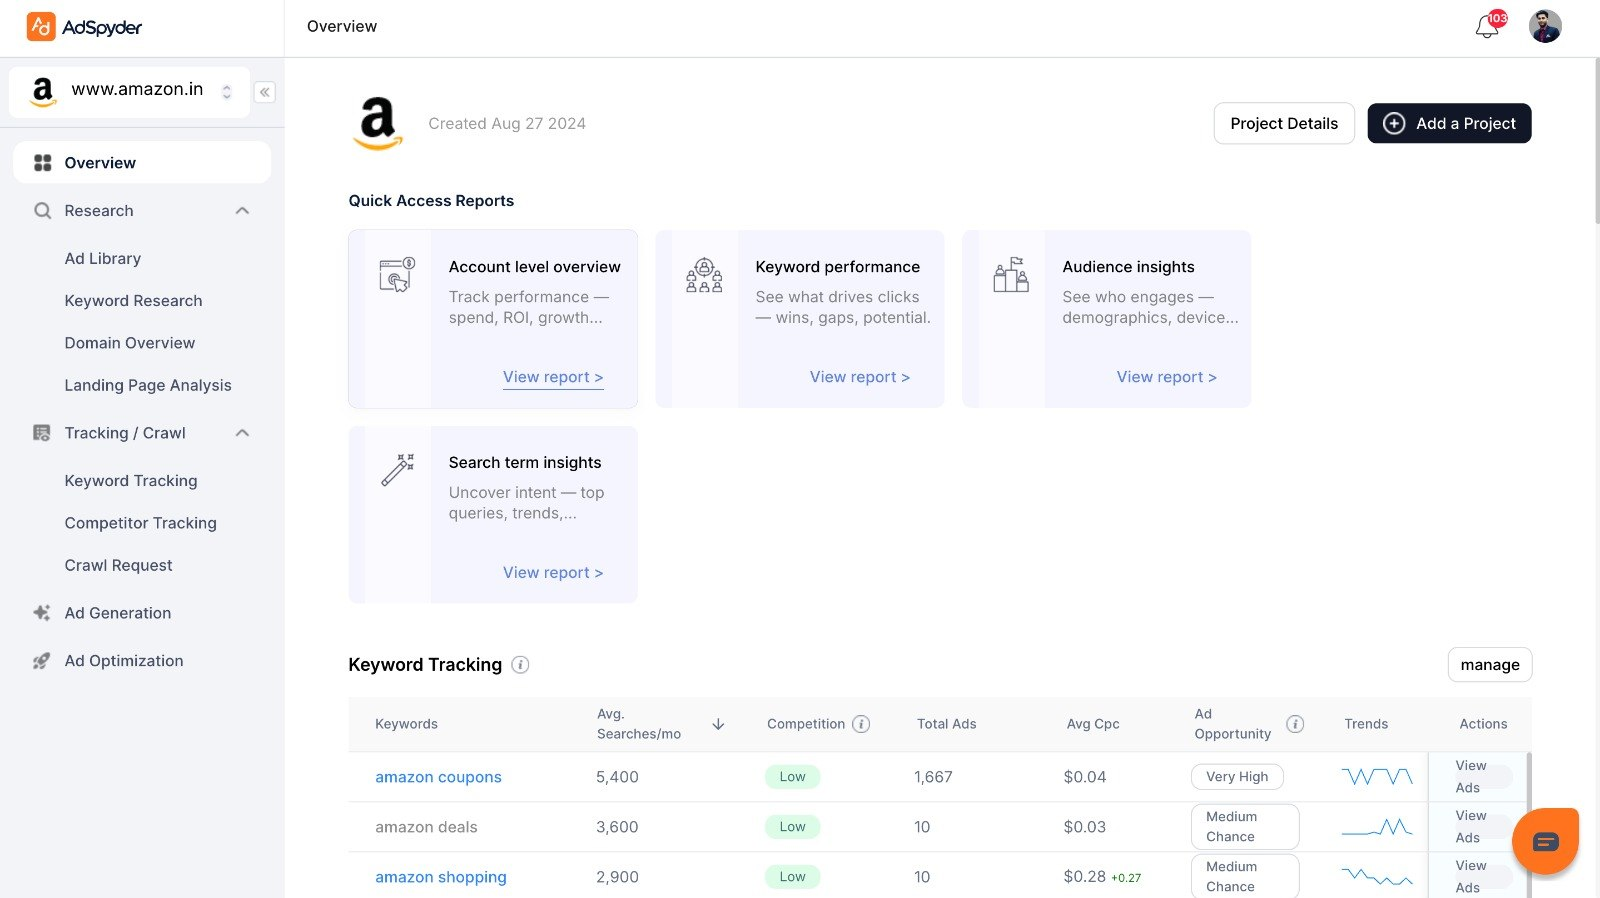Collapse the Research section
This screenshot has width=1600, height=898.
(x=242, y=211)
